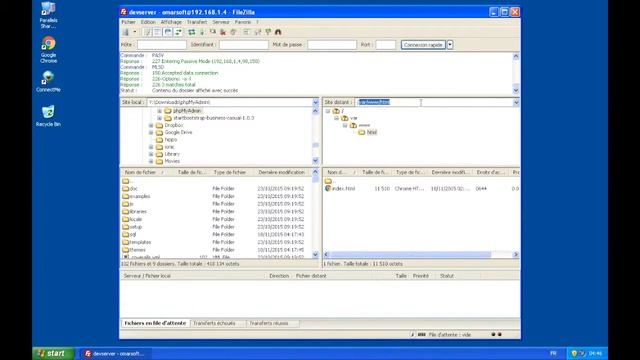
Task: Toggle local directory tree display
Action: tap(158, 32)
